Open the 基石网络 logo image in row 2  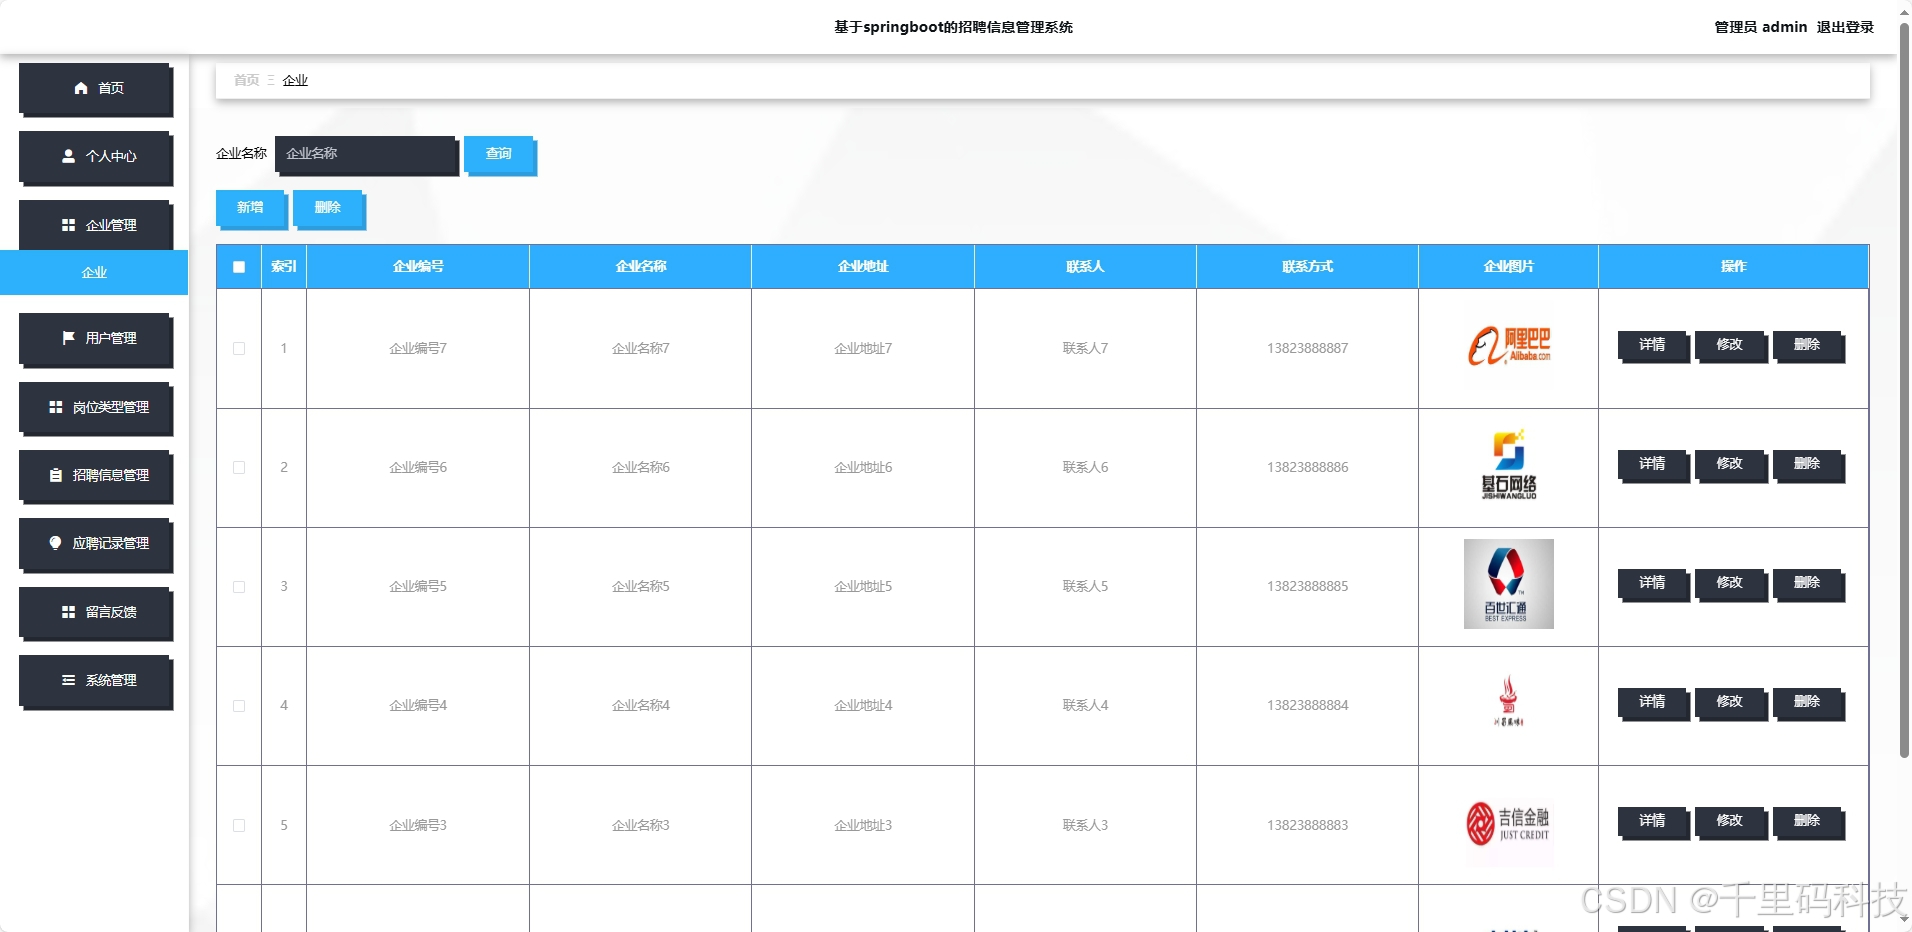pyautogui.click(x=1508, y=464)
